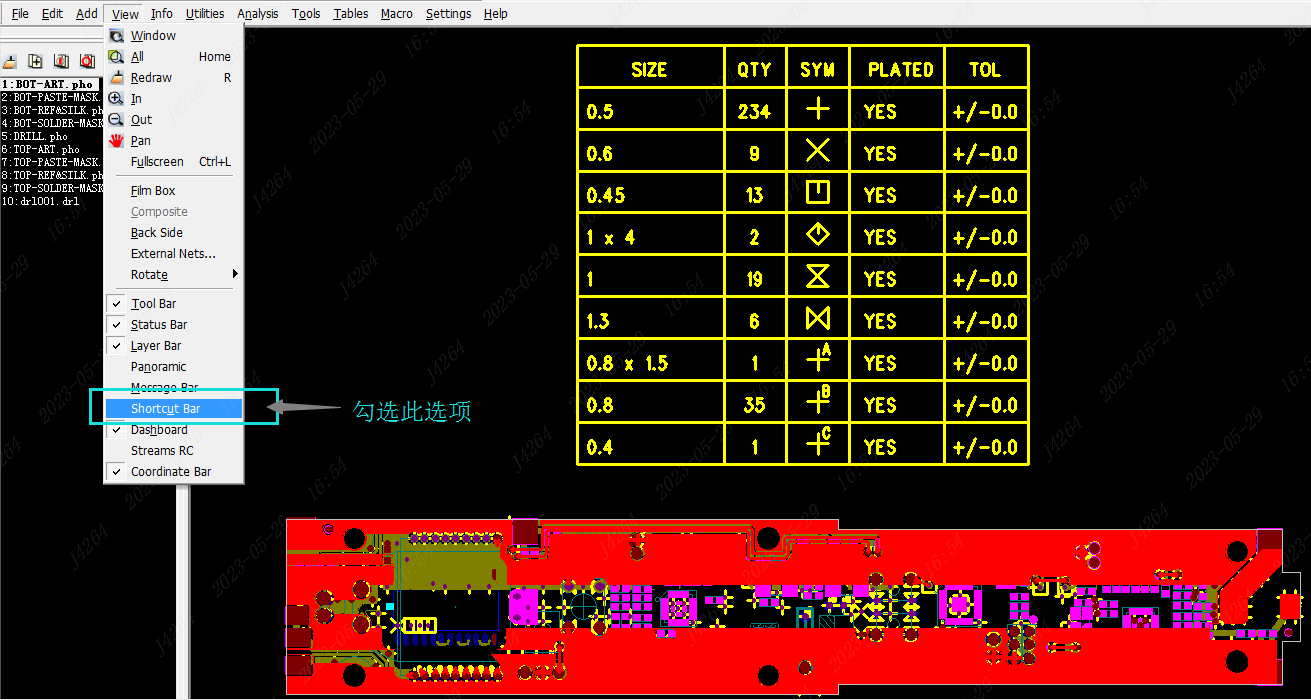Choose External Nets... menu entry
Image resolution: width=1311 pixels, height=700 pixels.
(173, 254)
